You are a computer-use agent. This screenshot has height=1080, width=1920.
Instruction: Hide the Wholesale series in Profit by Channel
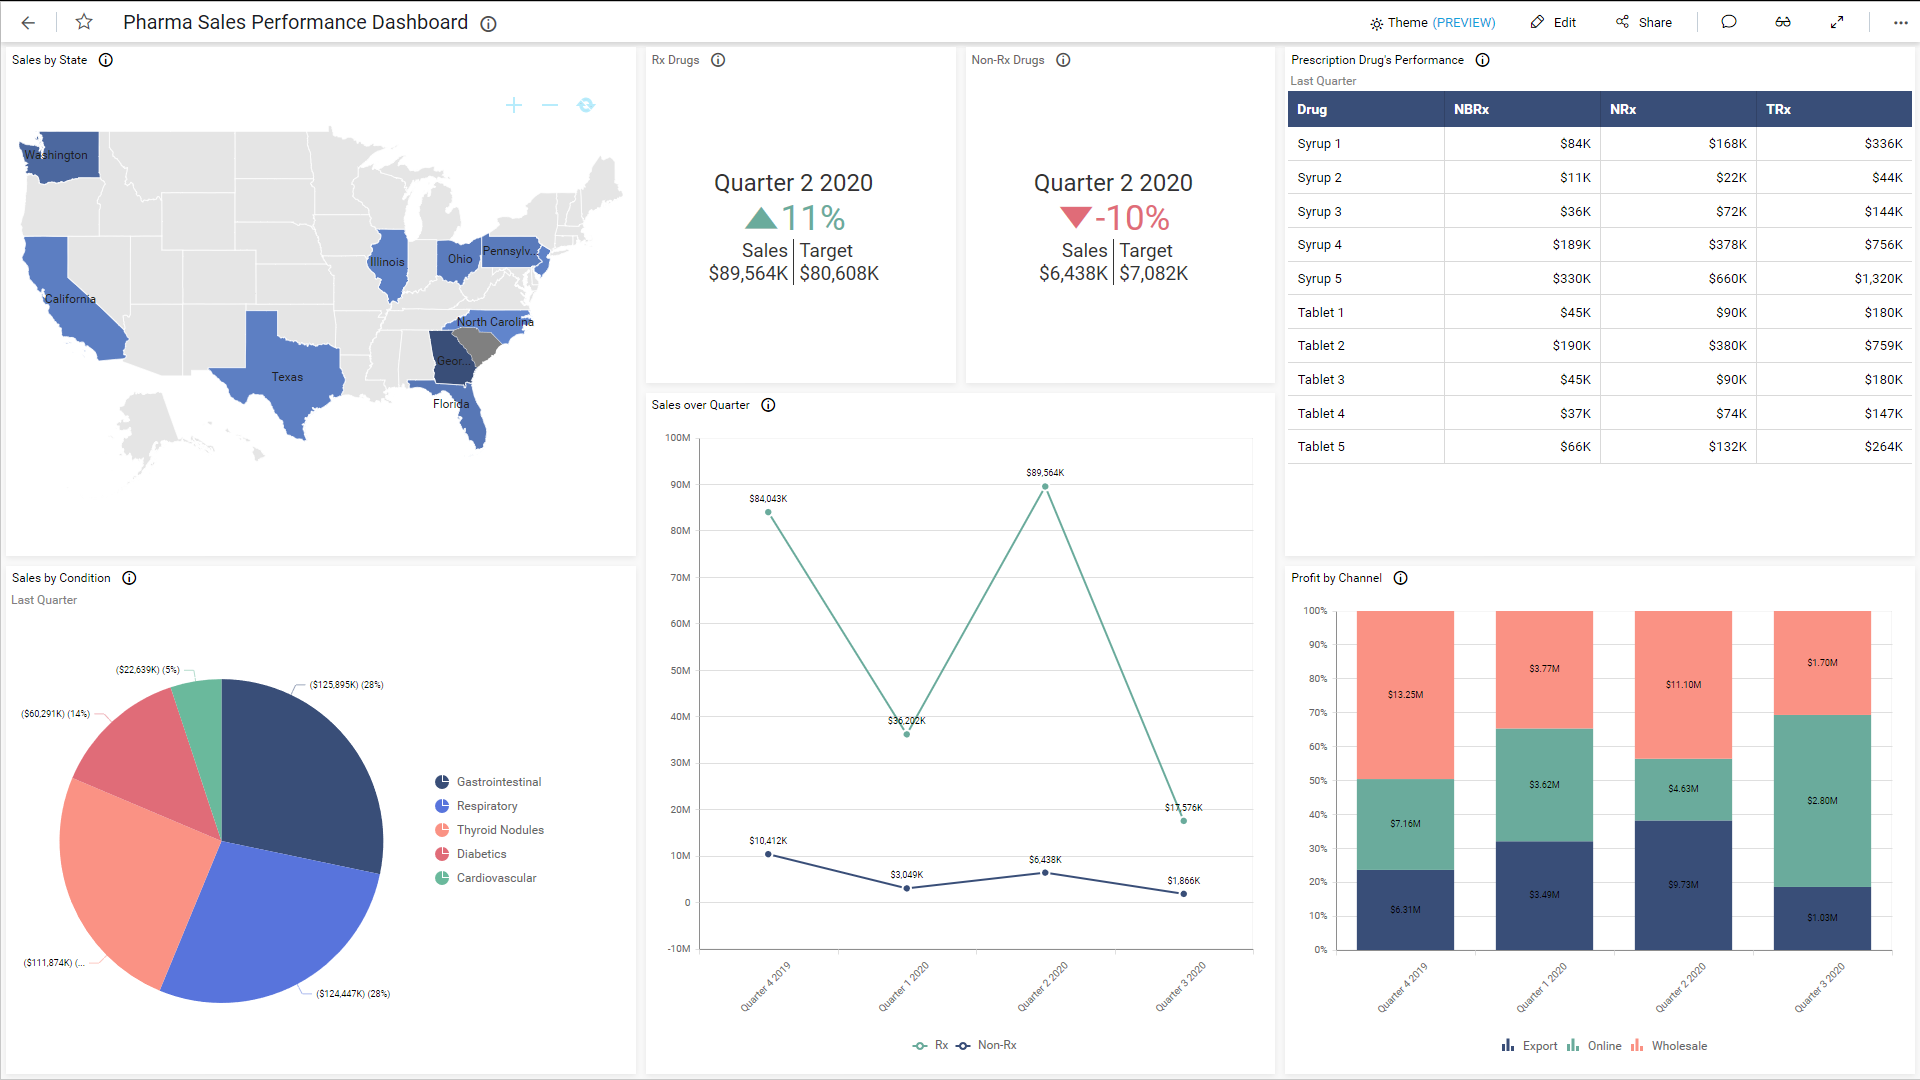tap(1669, 1045)
